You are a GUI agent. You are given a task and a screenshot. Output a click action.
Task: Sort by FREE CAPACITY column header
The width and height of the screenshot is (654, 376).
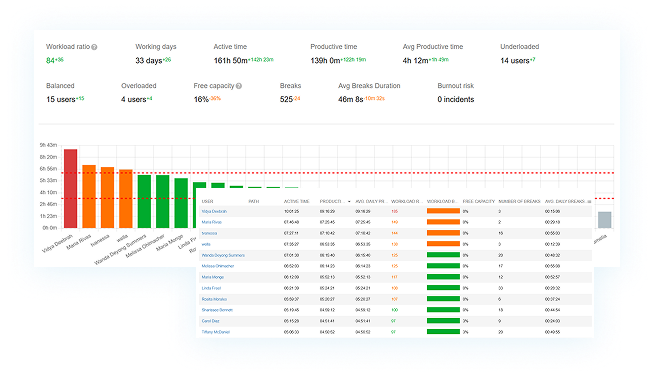tap(478, 202)
